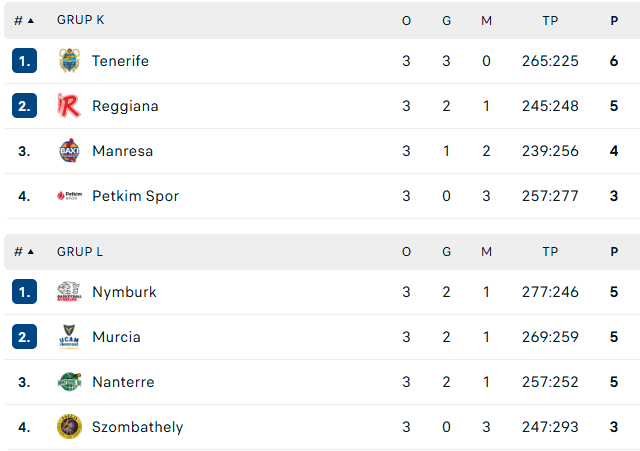This screenshot has height=451, width=640.
Task: Click the Murcia UCAM logo
Action: 69,337
